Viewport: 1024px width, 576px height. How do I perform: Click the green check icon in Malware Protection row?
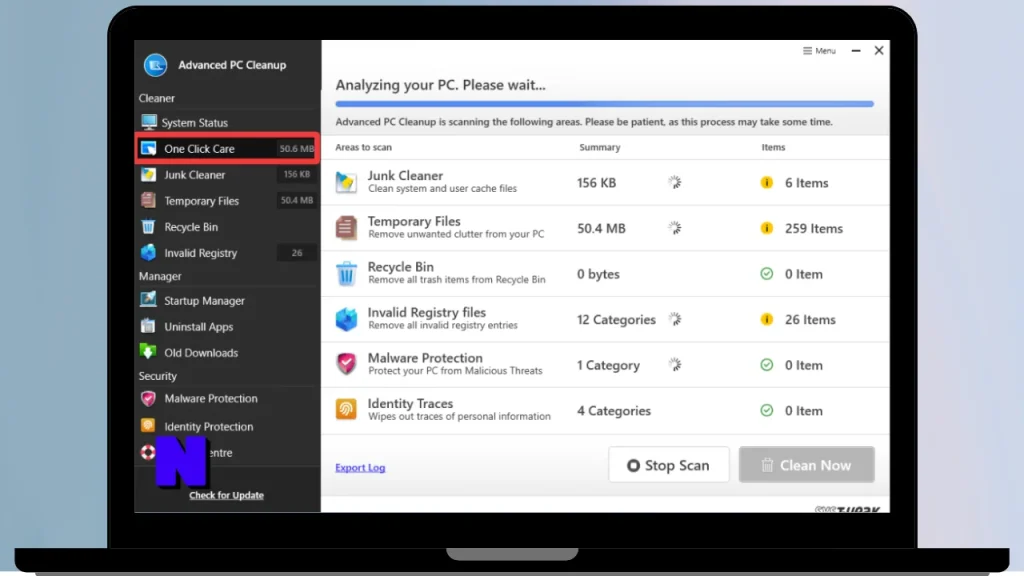click(x=767, y=364)
